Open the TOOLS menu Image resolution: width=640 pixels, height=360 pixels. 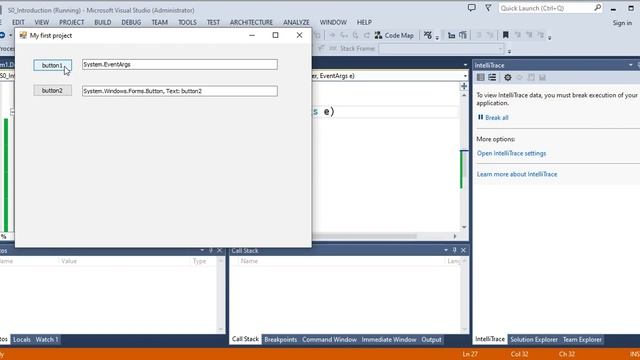tap(187, 22)
